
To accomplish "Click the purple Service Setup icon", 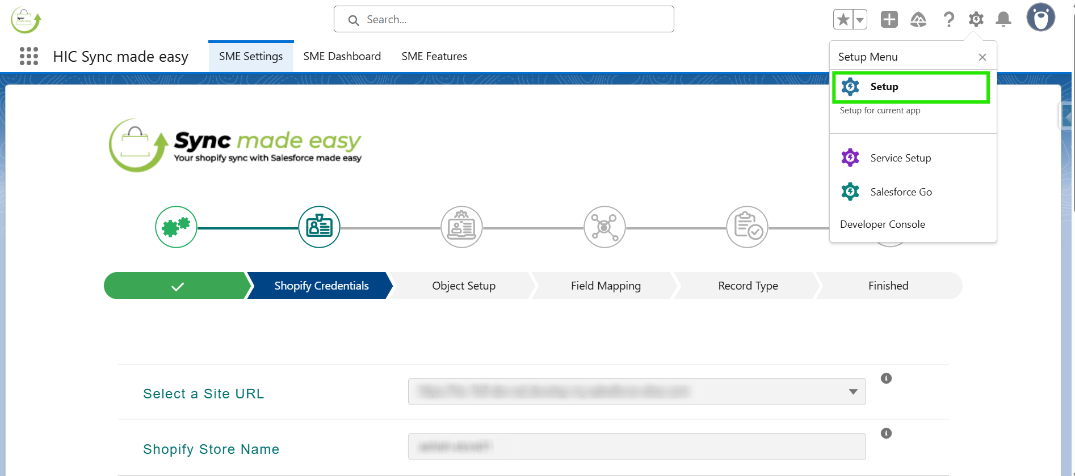I will click(x=850, y=158).
